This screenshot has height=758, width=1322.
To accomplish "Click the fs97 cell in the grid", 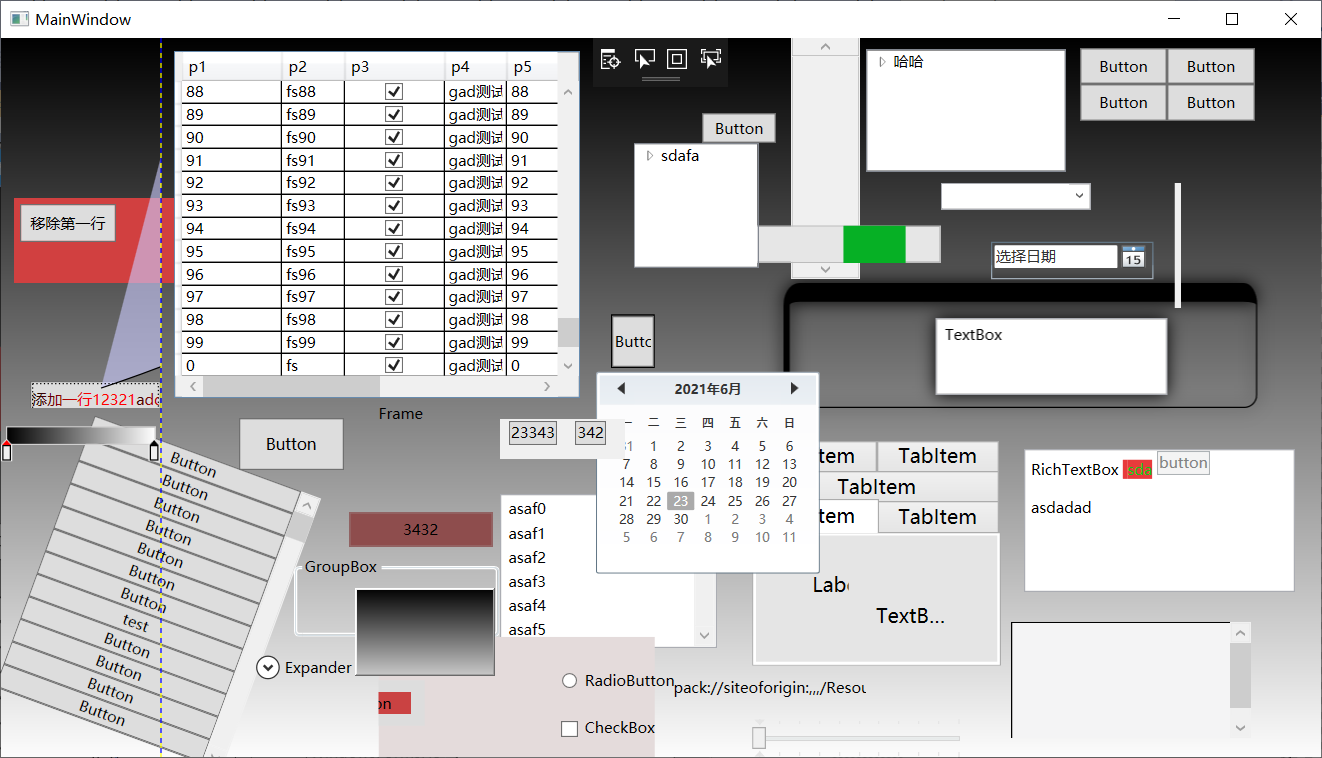I will click(313, 297).
